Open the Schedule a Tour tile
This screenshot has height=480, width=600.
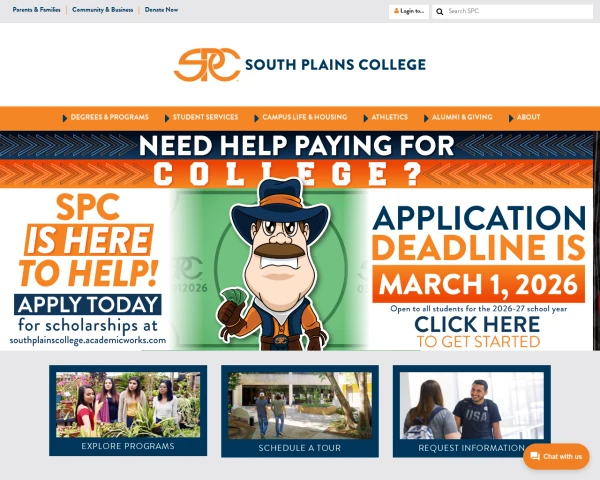click(x=300, y=411)
